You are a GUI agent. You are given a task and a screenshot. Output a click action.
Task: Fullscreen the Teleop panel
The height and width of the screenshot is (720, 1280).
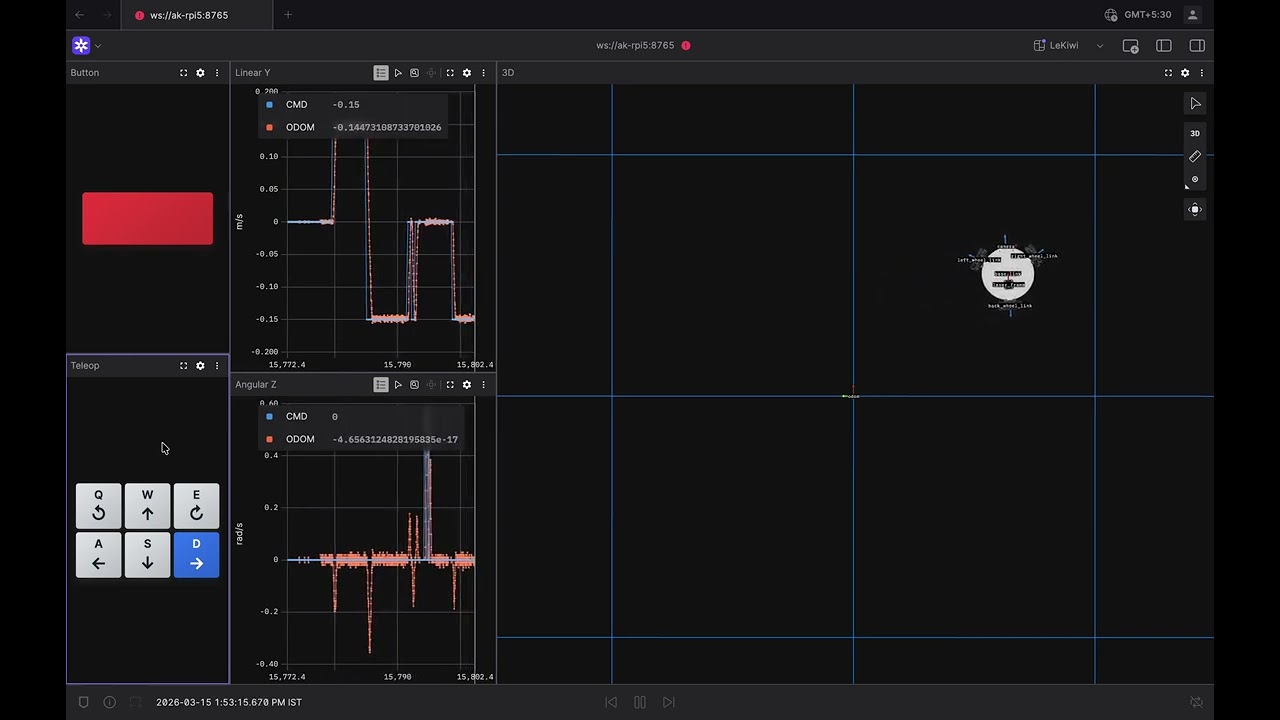click(183, 366)
